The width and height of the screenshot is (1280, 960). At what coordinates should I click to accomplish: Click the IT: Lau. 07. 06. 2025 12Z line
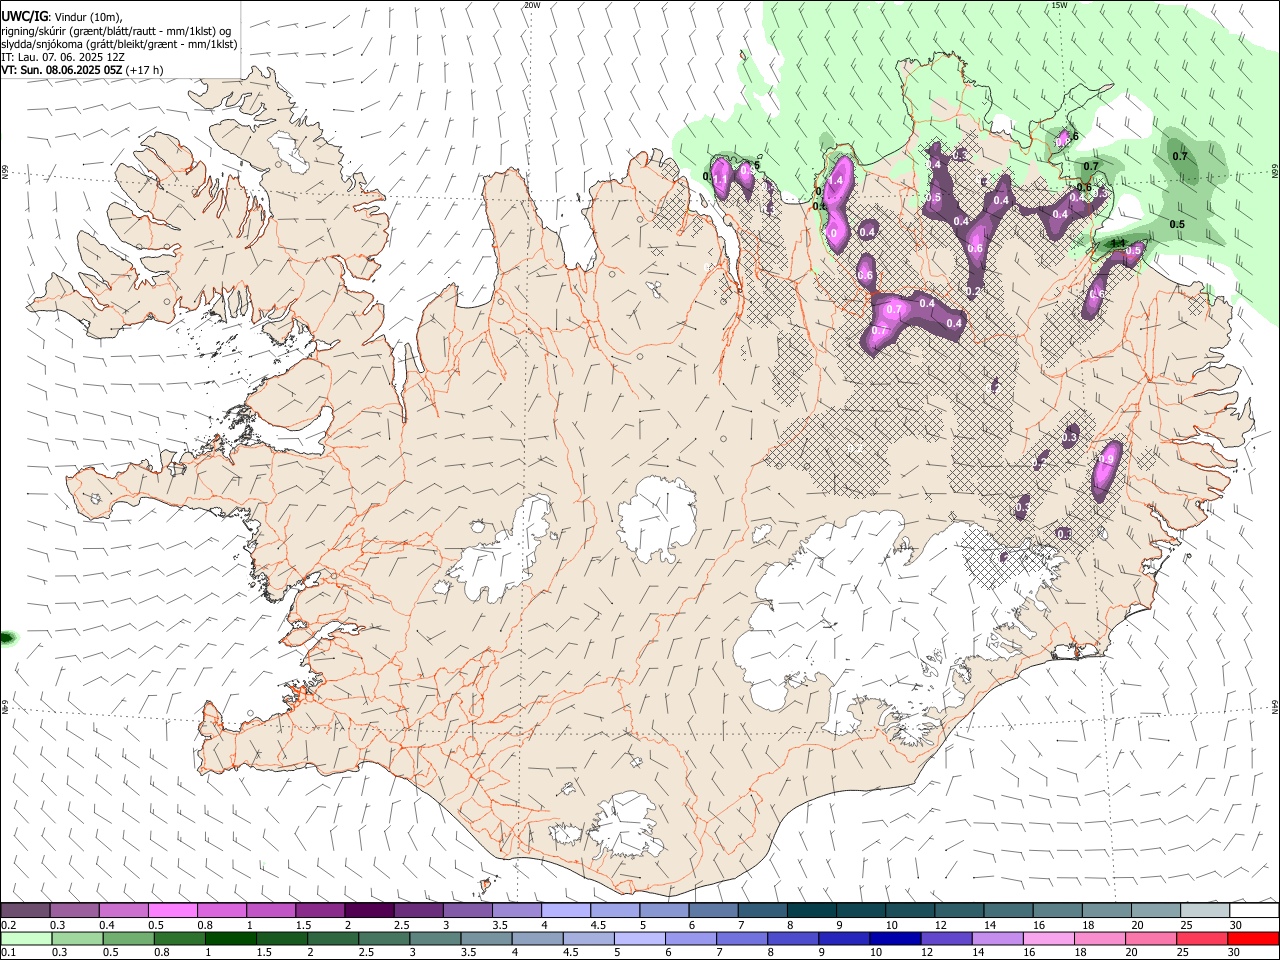(63, 57)
